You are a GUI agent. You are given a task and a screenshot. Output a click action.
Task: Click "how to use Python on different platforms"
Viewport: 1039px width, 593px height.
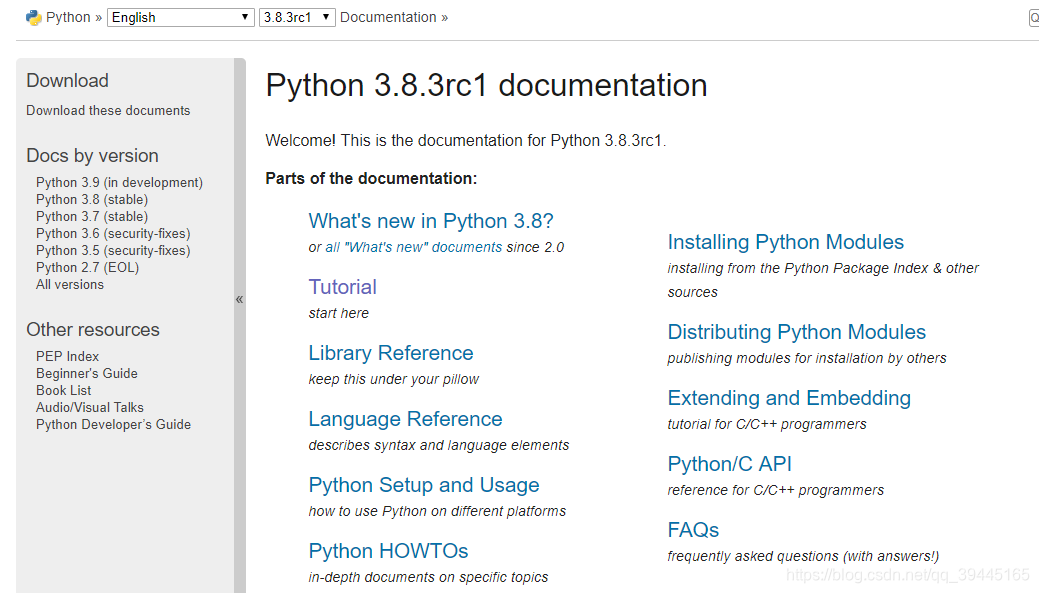click(437, 512)
